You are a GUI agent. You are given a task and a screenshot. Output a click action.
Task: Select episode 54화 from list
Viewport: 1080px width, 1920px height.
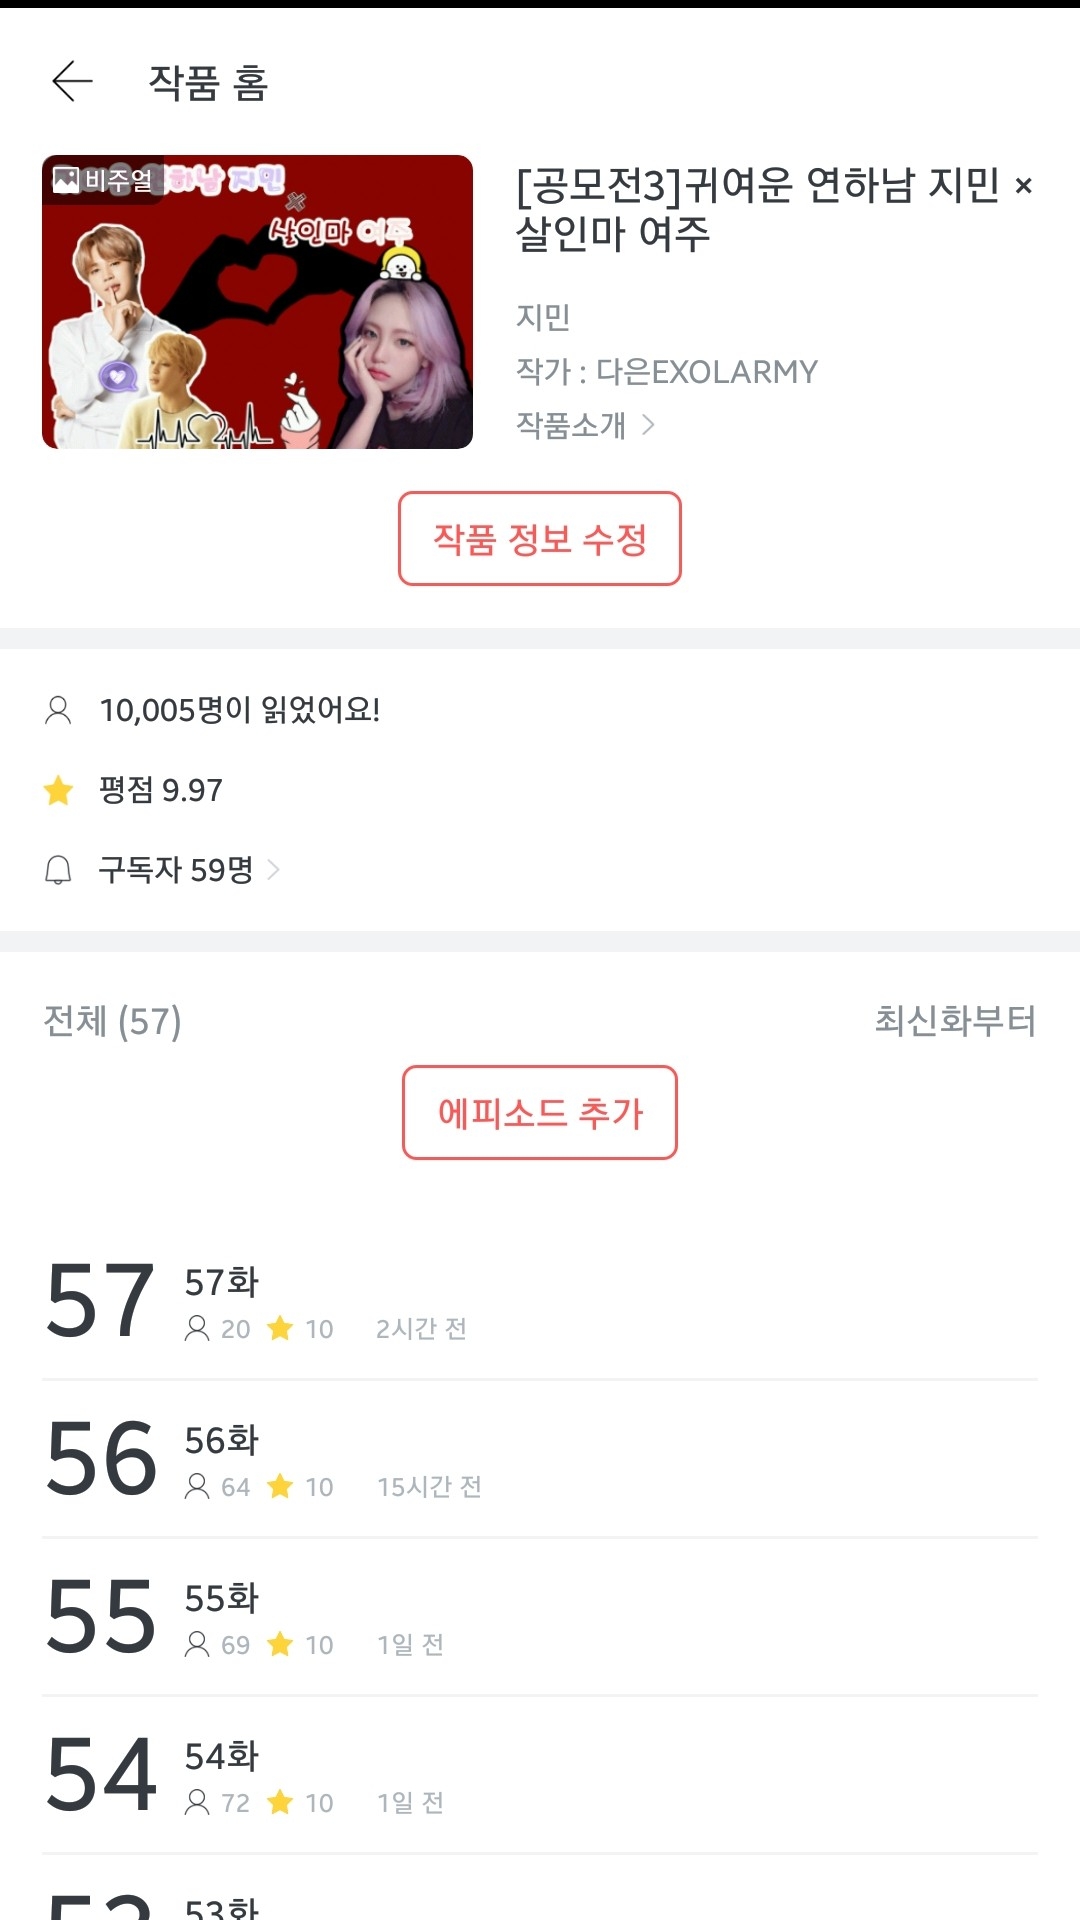(x=222, y=1756)
